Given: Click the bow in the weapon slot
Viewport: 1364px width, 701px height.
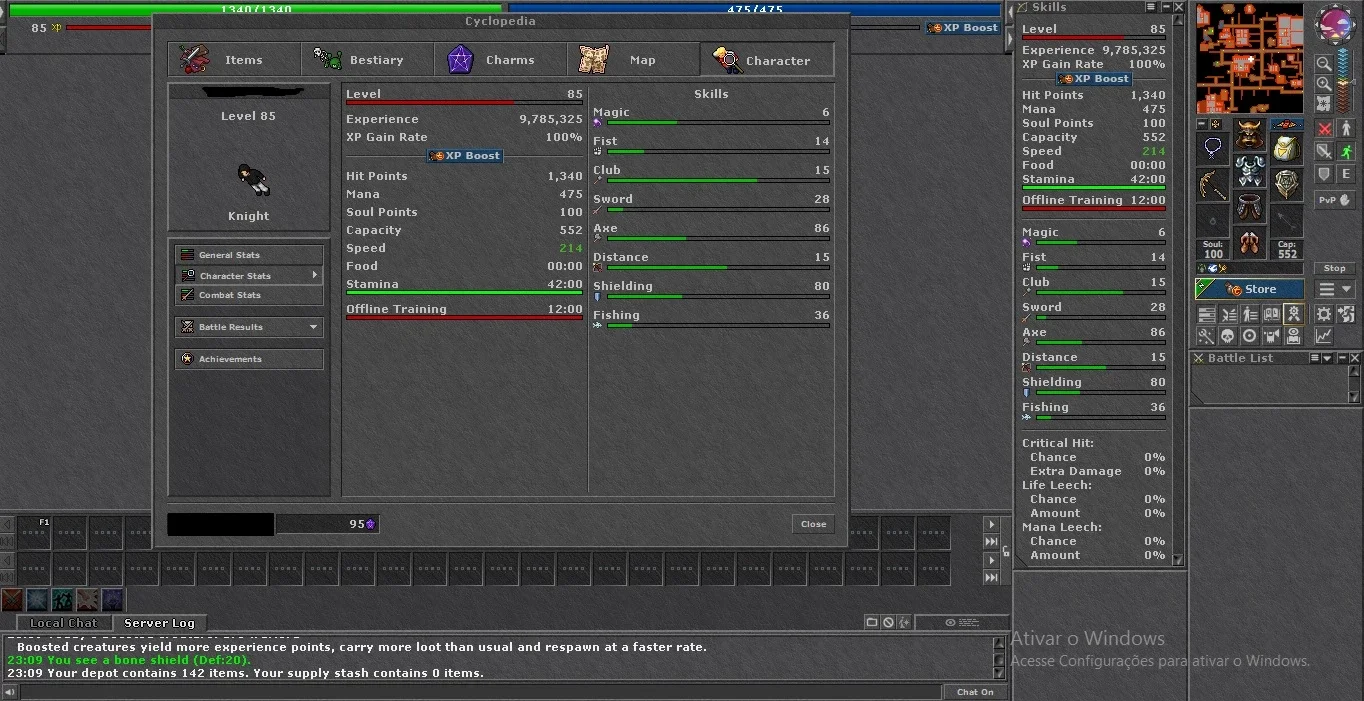Looking at the screenshot, I should (1212, 185).
